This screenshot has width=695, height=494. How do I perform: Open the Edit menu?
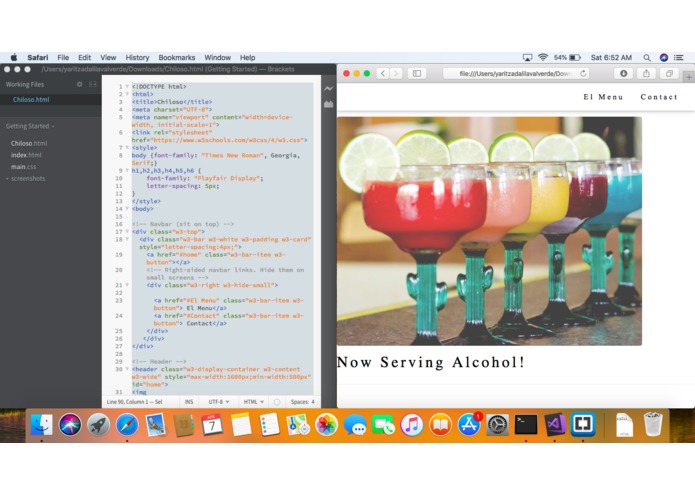coord(85,58)
